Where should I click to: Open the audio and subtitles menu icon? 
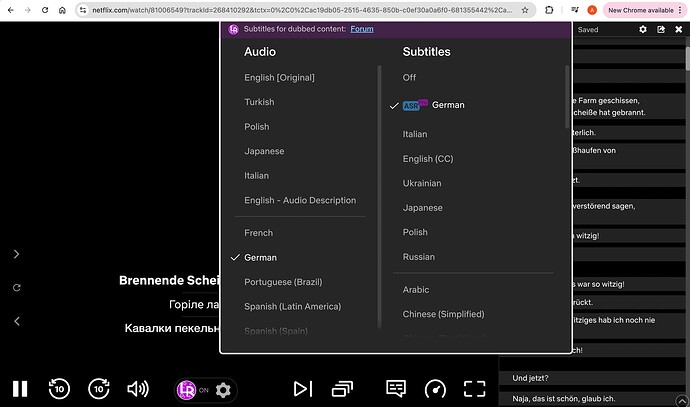[x=396, y=389]
